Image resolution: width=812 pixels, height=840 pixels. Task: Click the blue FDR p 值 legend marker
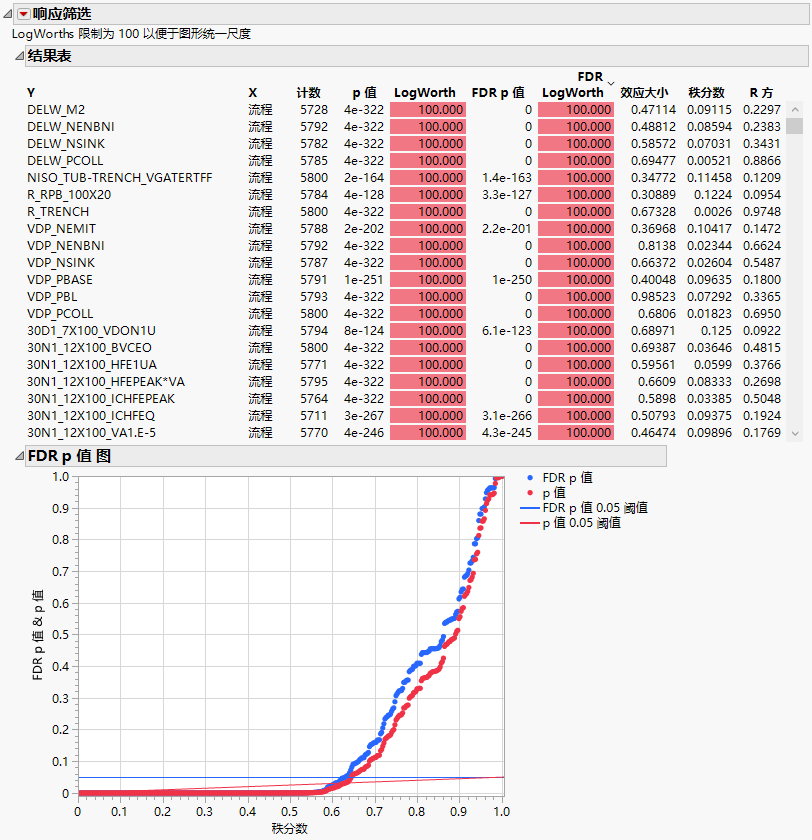coord(530,478)
